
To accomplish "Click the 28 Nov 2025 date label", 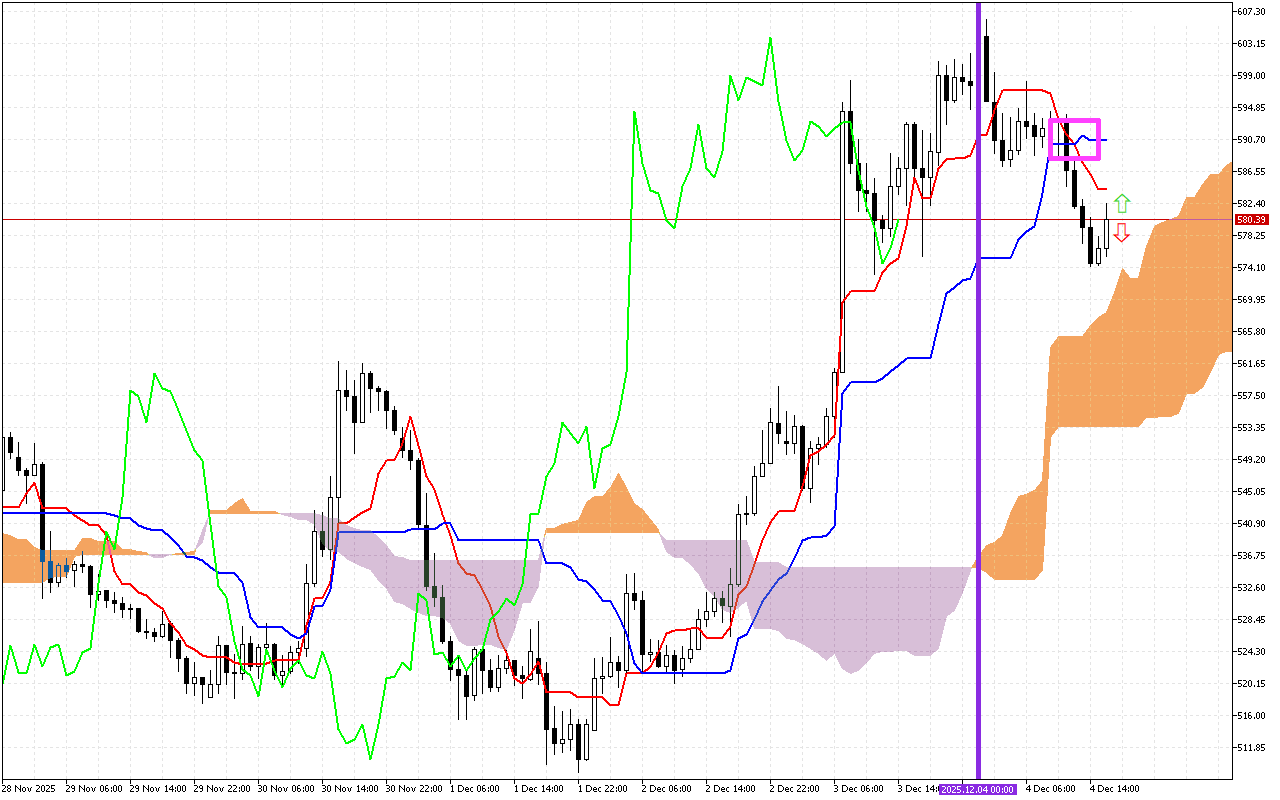I will pyautogui.click(x=30, y=789).
